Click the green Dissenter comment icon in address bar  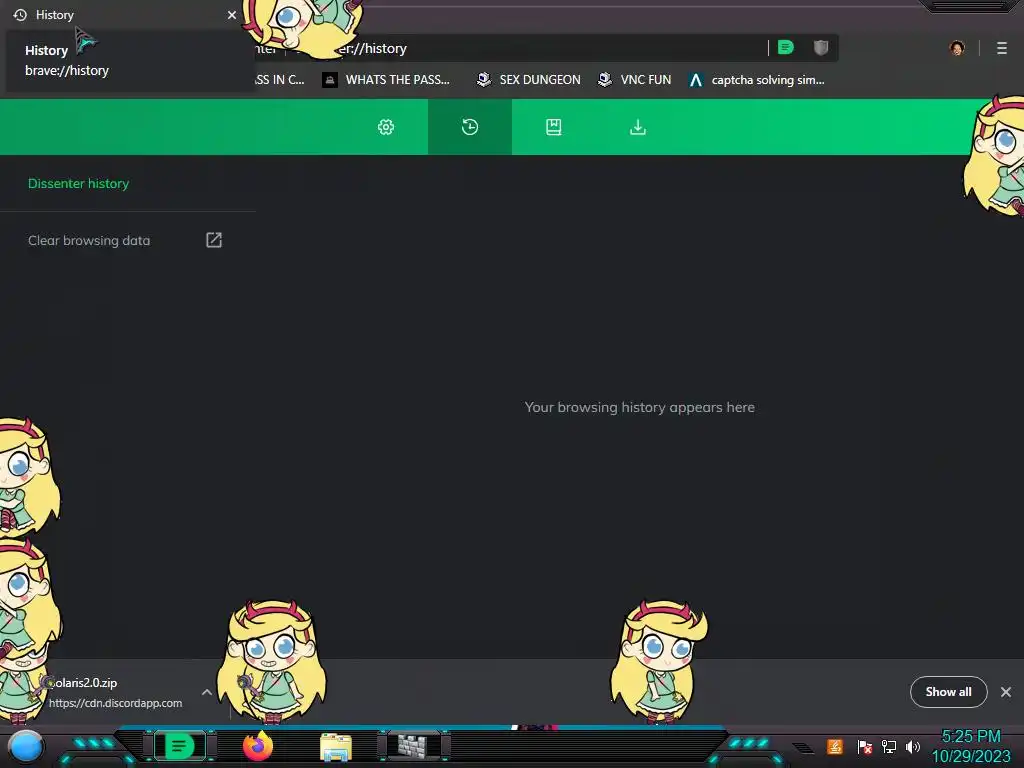[786, 48]
